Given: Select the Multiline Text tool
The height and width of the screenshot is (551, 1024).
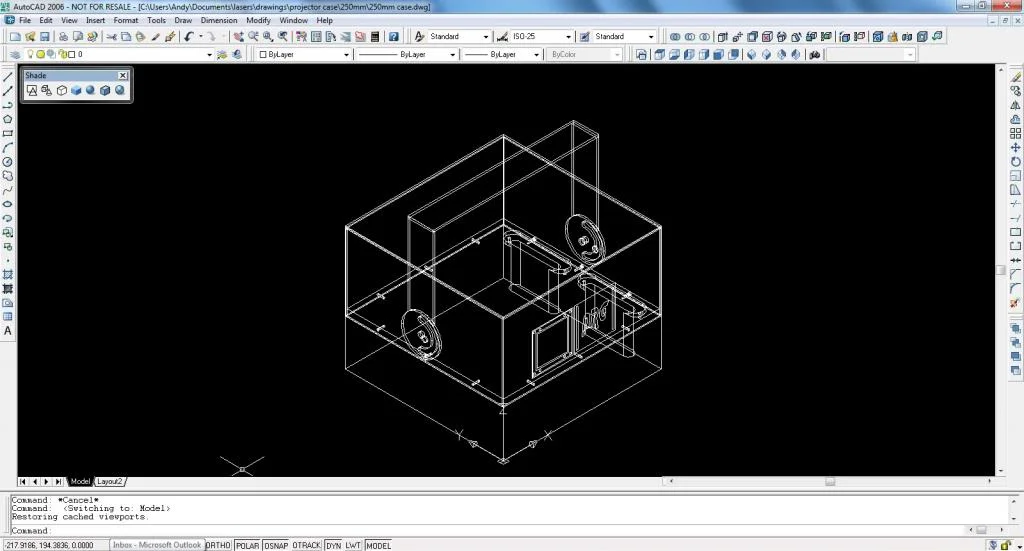Looking at the screenshot, I should pos(8,331).
